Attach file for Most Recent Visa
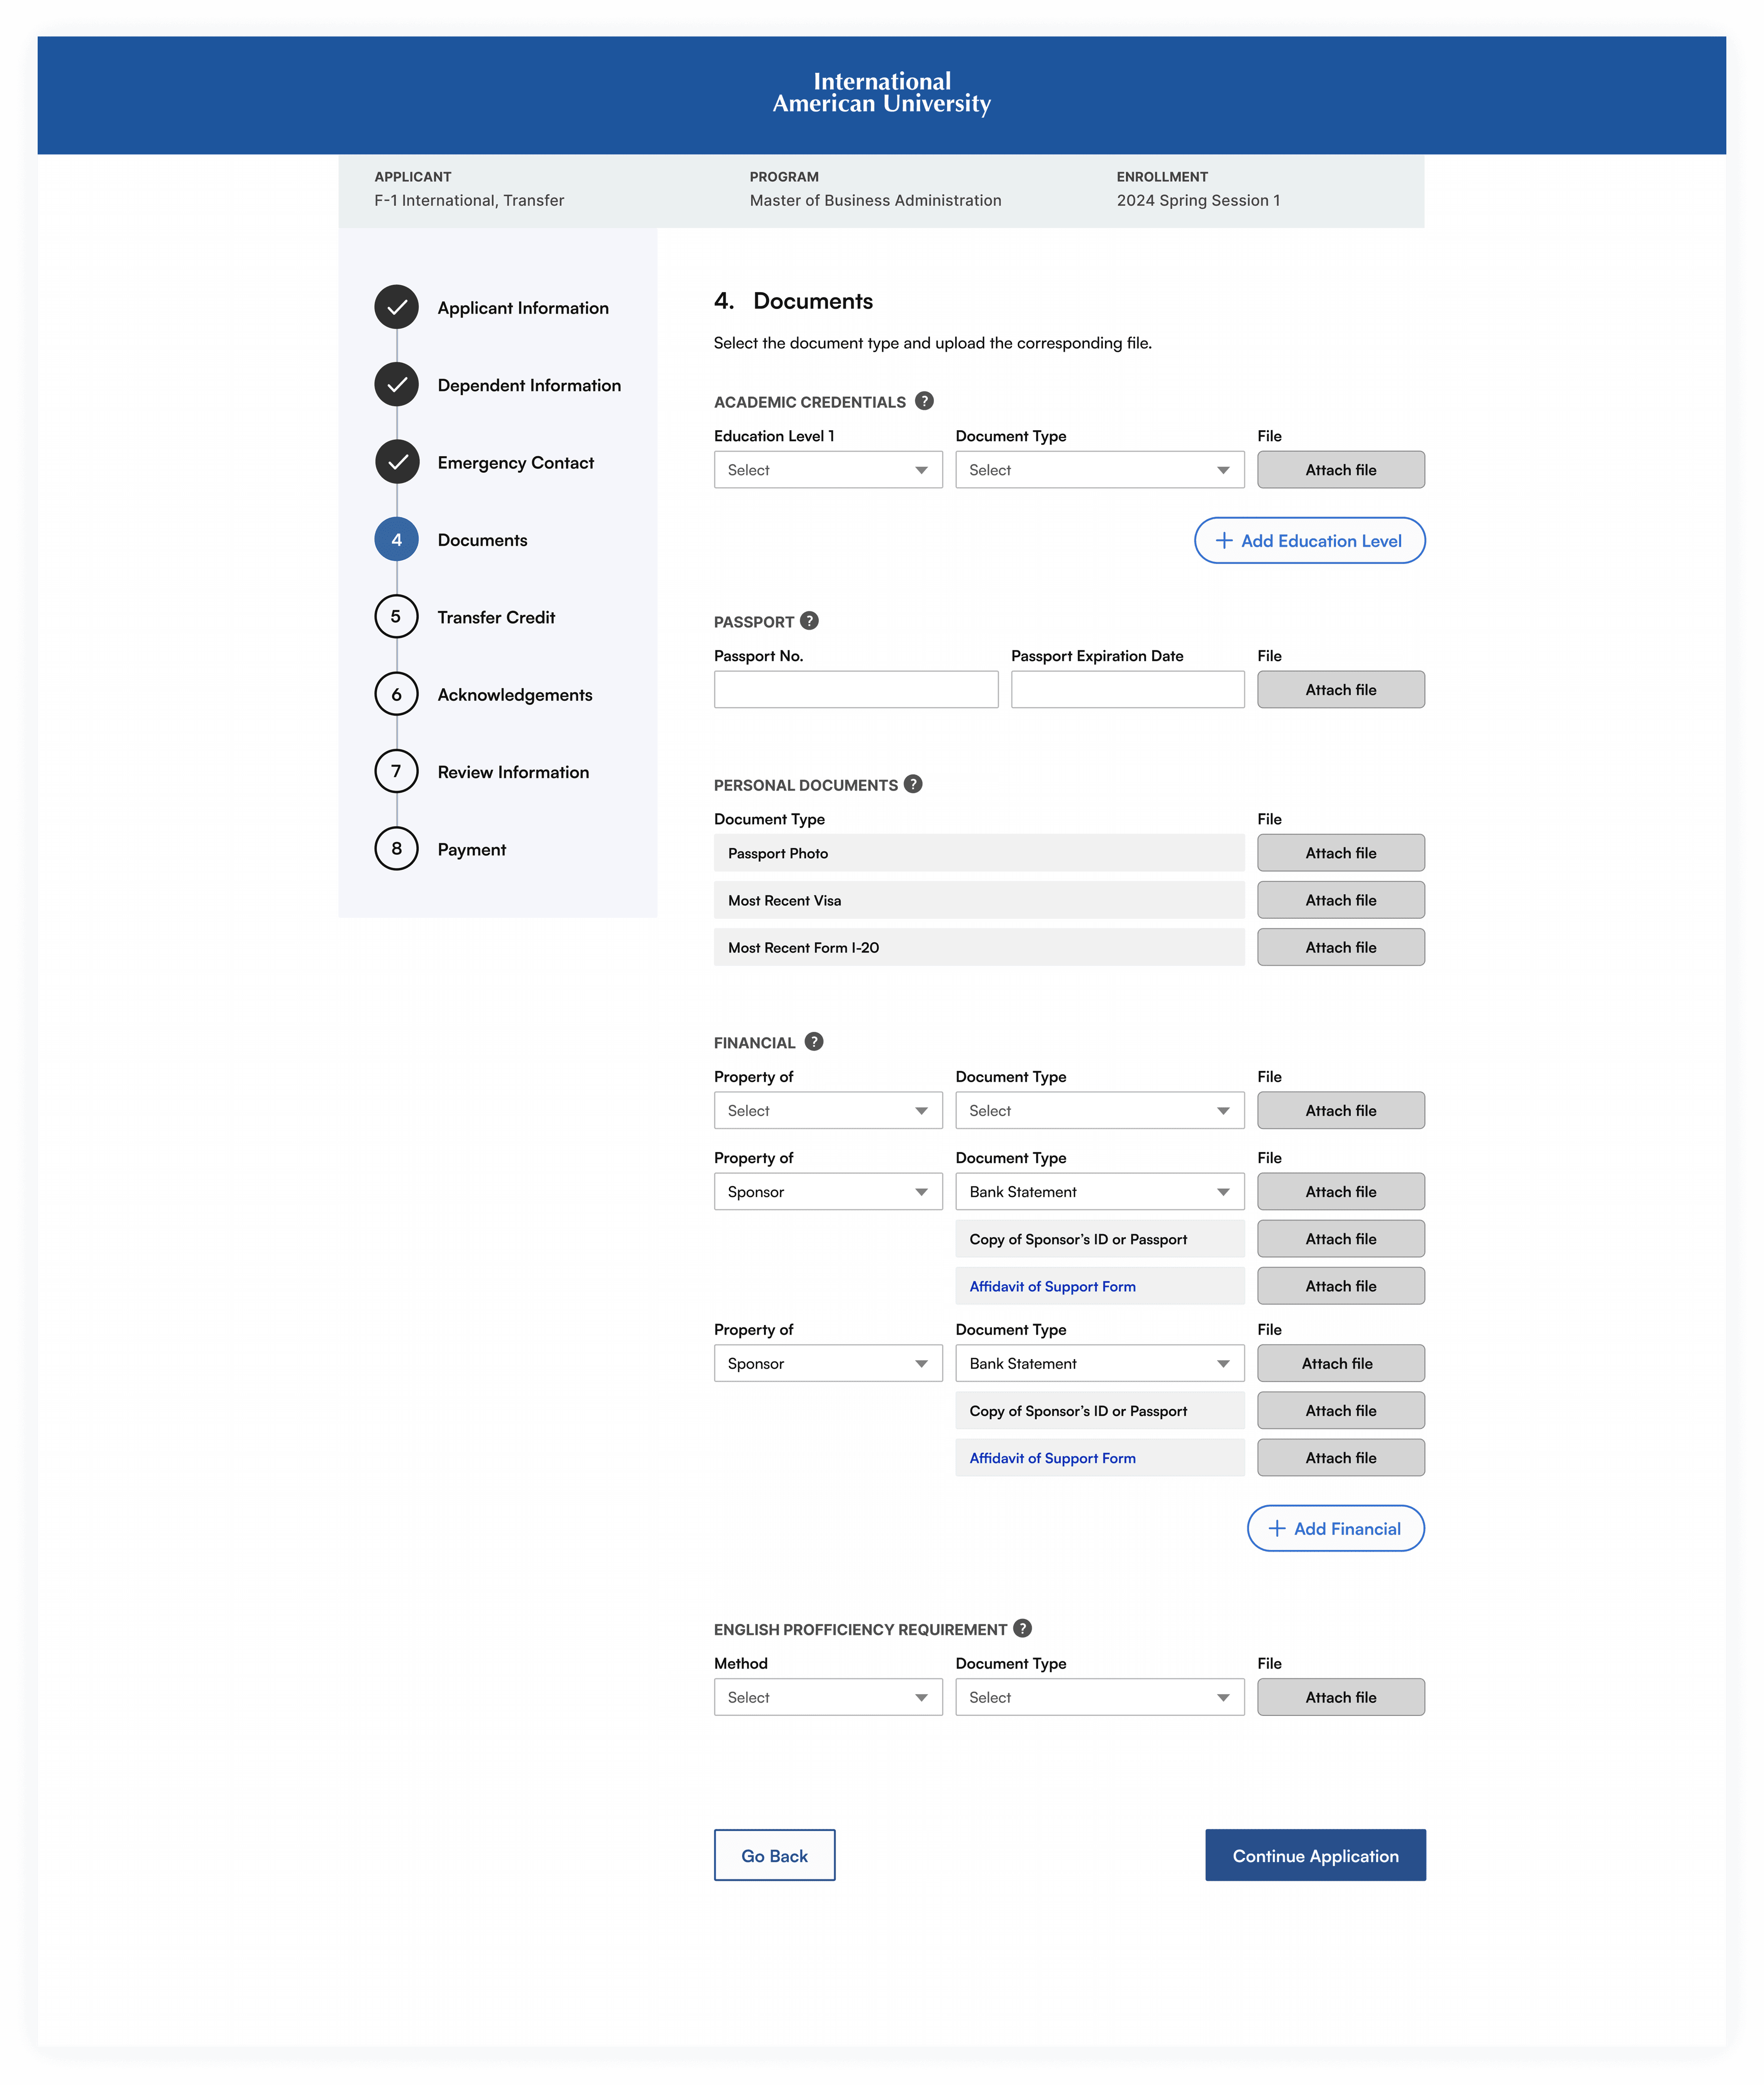1764x2085 pixels. pyautogui.click(x=1341, y=900)
